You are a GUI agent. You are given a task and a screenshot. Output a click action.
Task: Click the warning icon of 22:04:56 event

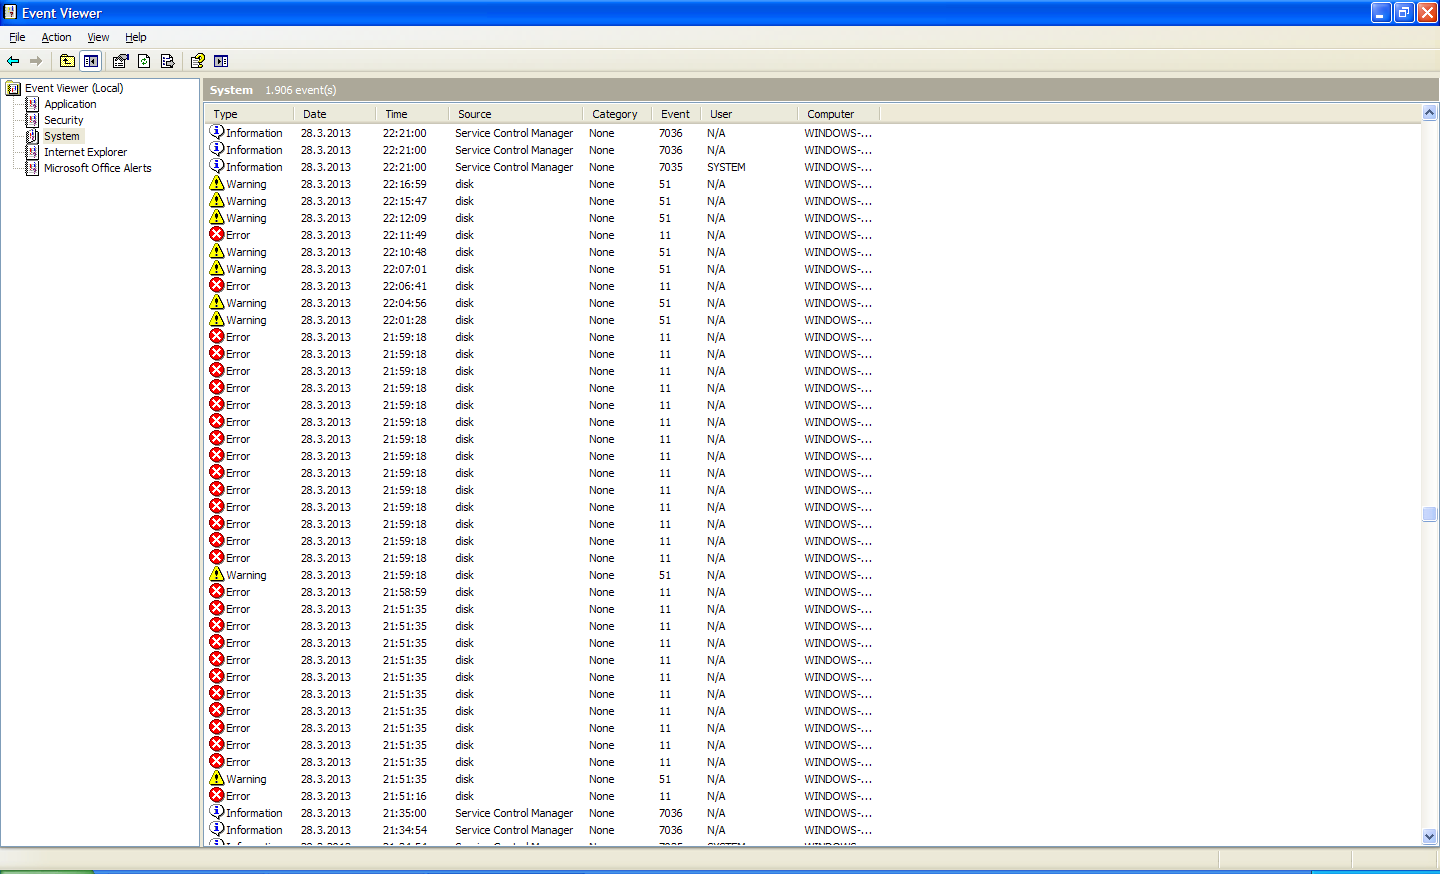pos(216,303)
